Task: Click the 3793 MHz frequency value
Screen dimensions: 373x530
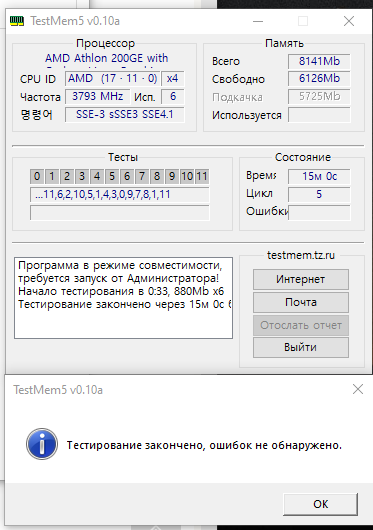Action: [x=97, y=96]
